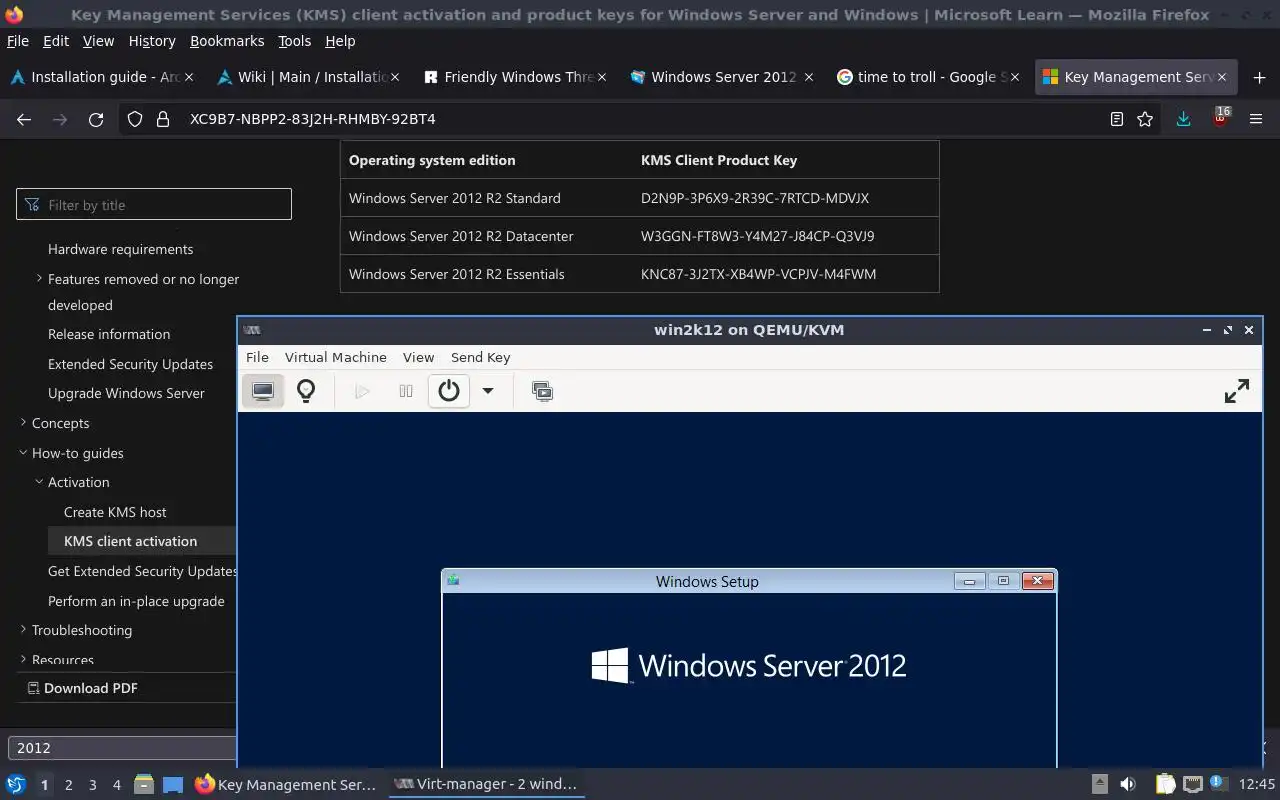Switch to time to troll Google tab
Viewport: 1280px width, 800px height.
pos(926,77)
